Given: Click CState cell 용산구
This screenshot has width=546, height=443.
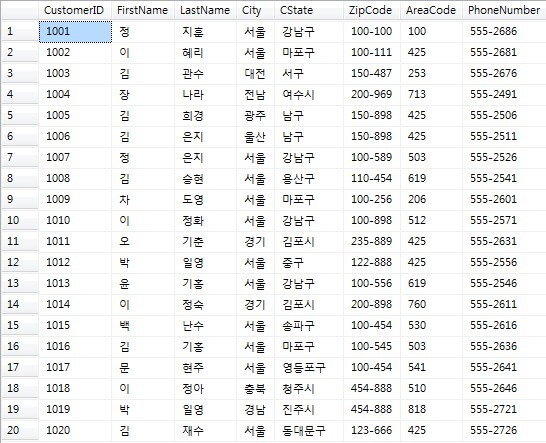Looking at the screenshot, I should click(x=309, y=178).
